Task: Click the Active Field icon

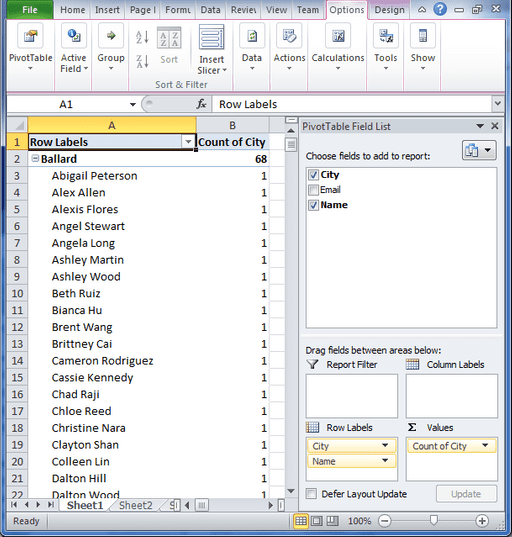Action: [x=74, y=35]
